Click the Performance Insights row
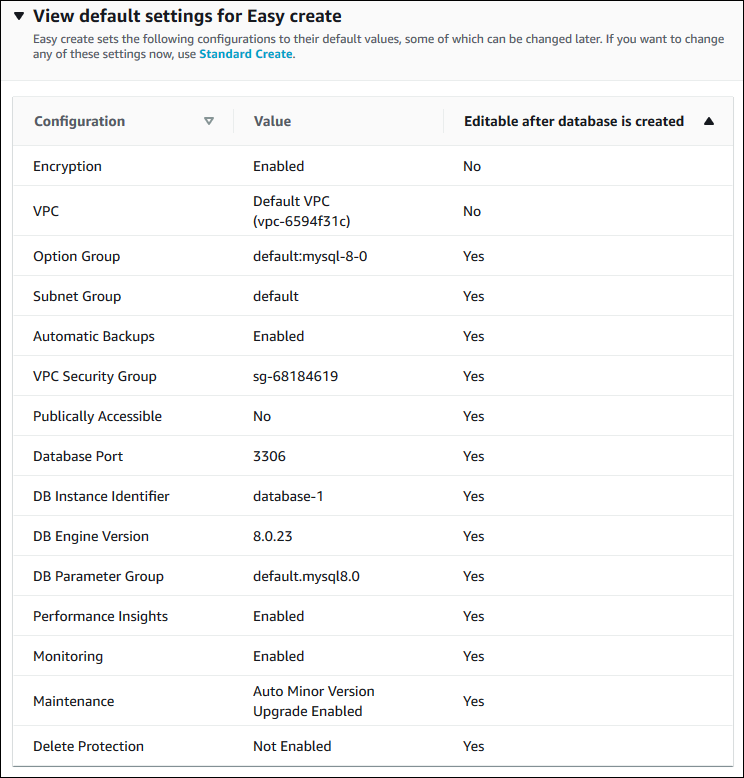The height and width of the screenshot is (778, 744). point(100,616)
